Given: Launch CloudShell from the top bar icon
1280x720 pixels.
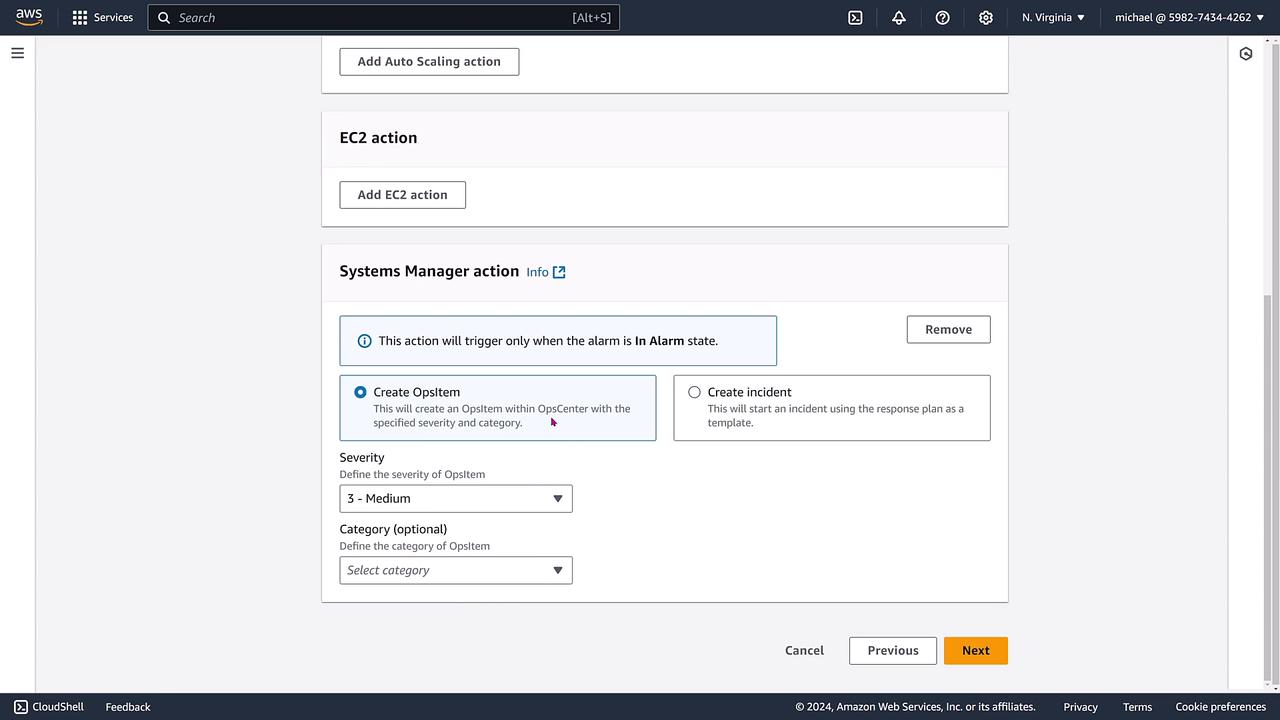Looking at the screenshot, I should [x=855, y=18].
